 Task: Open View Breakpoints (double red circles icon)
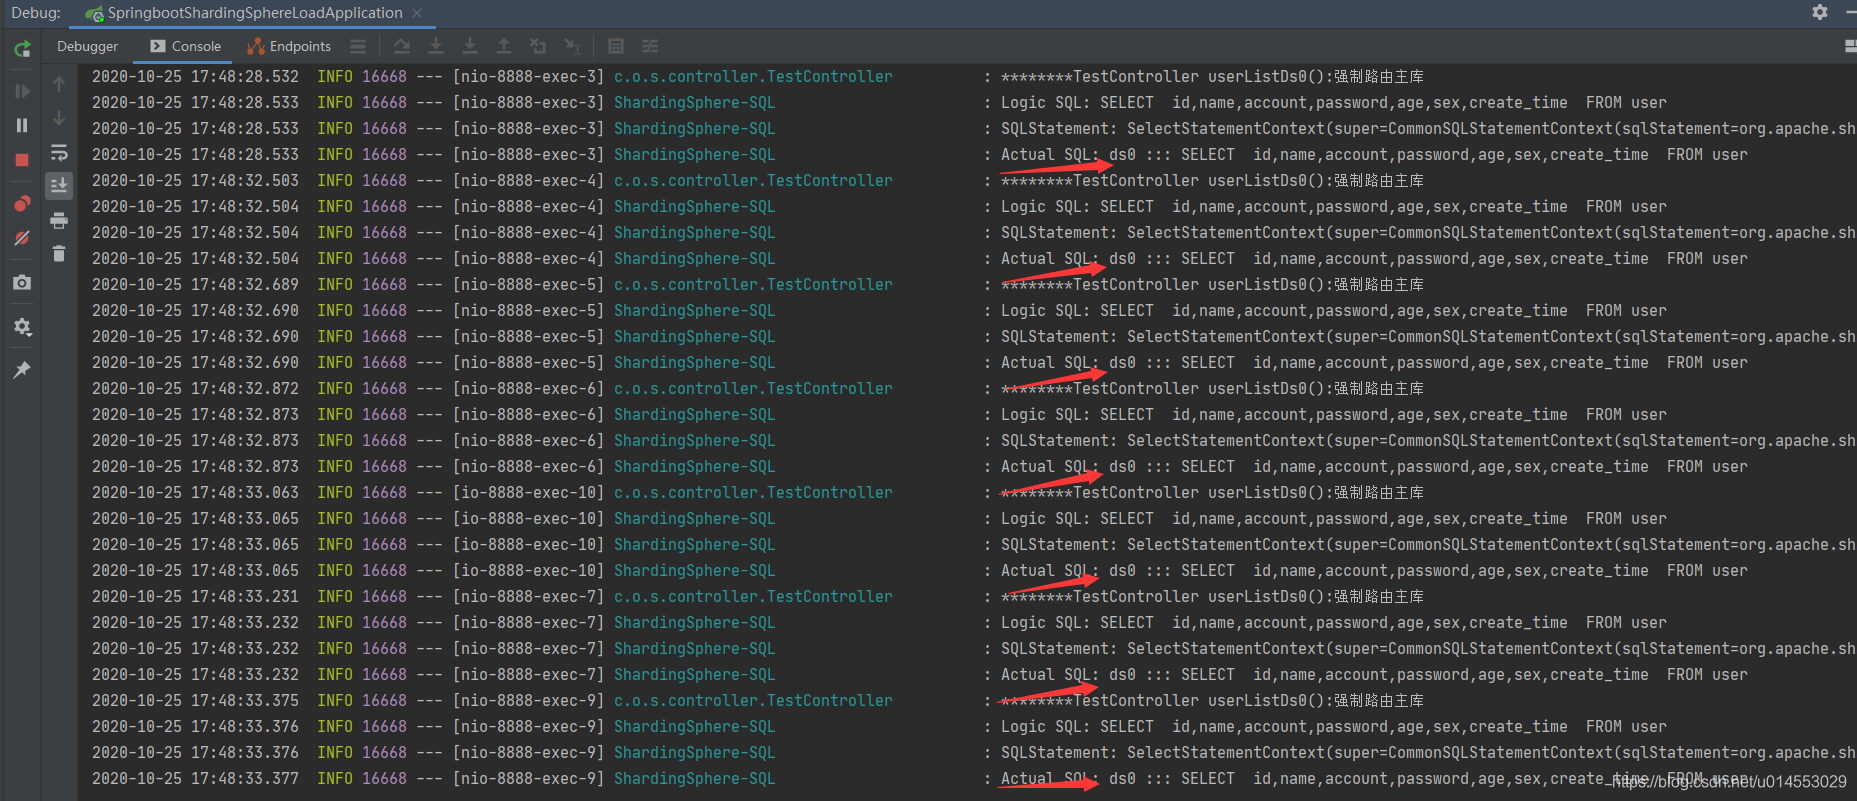22,204
